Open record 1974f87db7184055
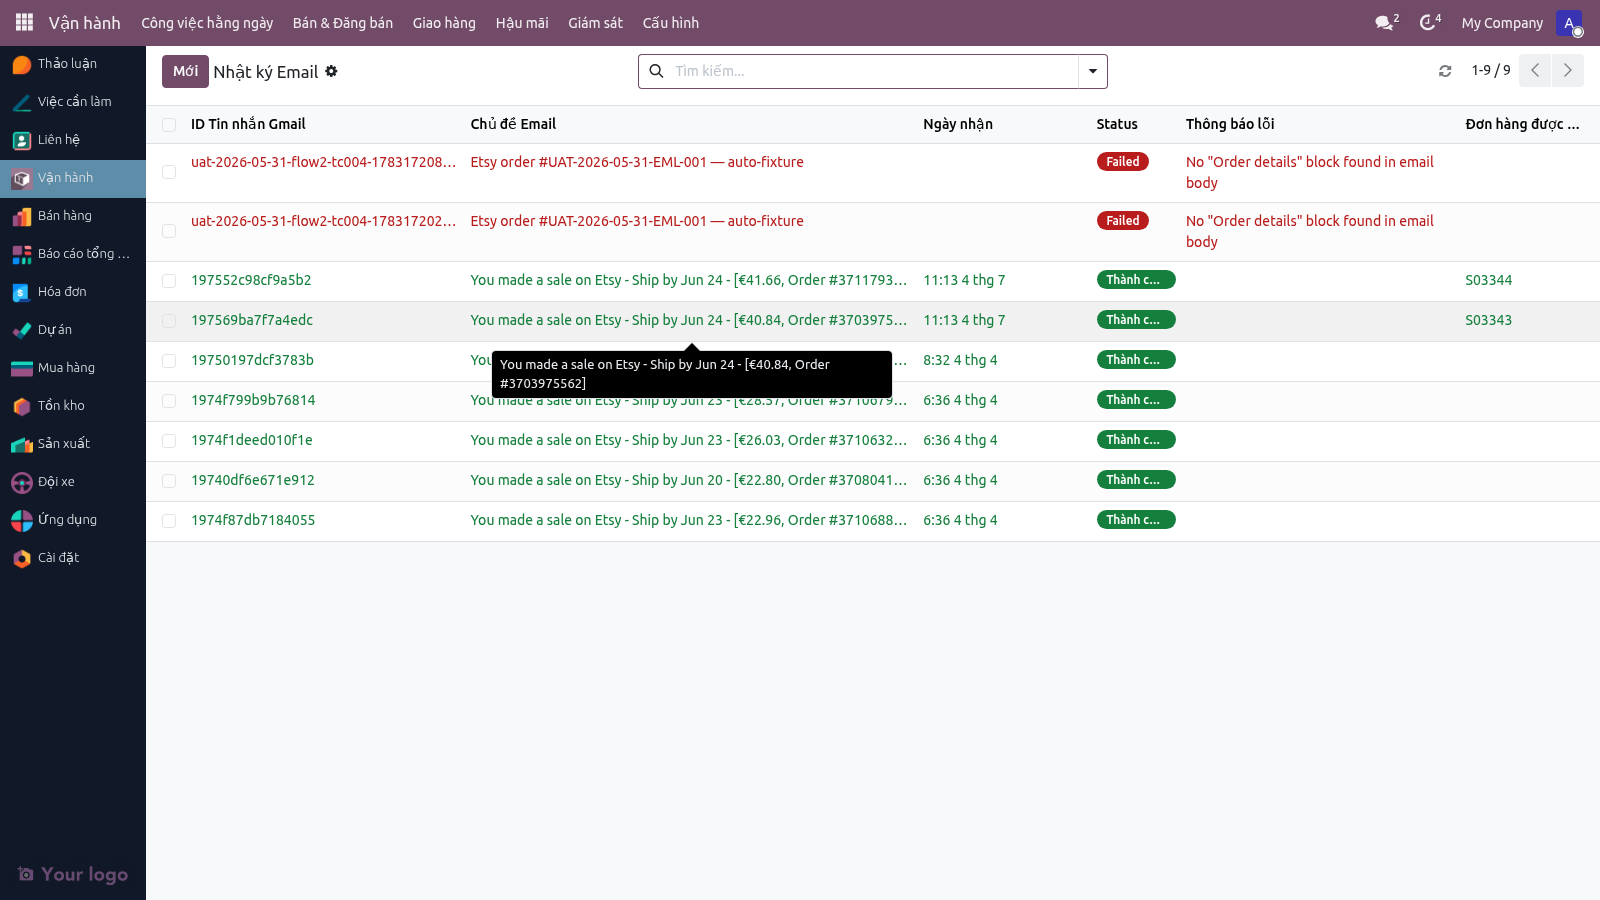This screenshot has width=1600, height=900. pos(253,520)
